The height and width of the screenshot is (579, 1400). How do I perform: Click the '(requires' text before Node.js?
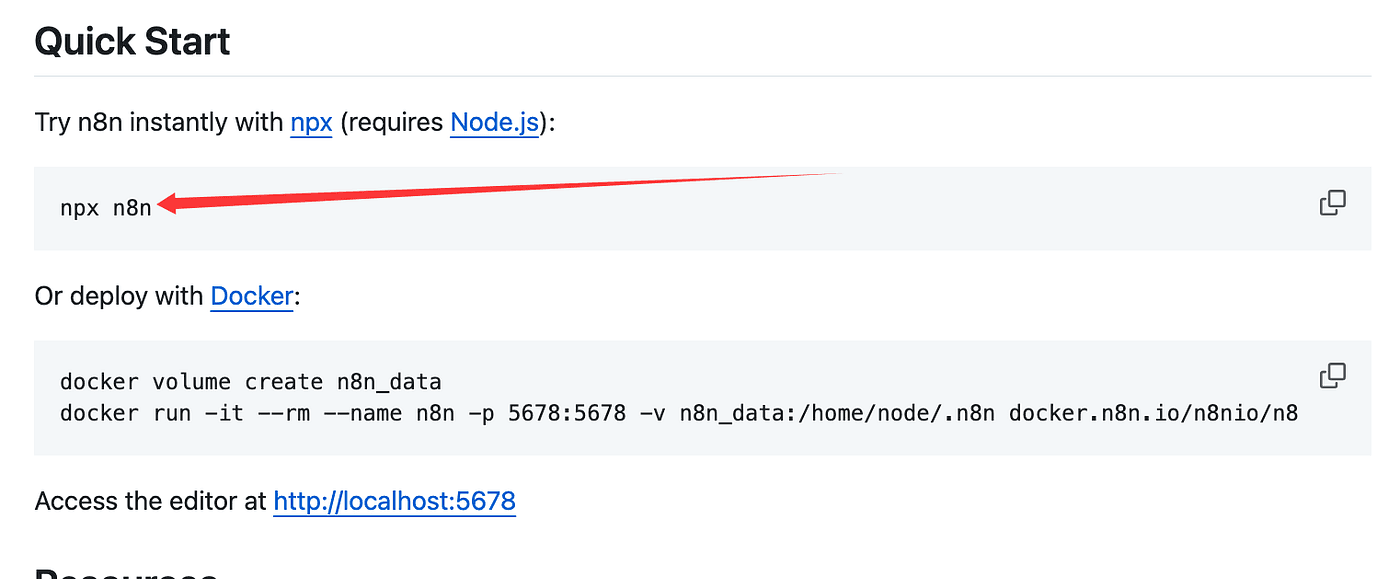click(392, 123)
